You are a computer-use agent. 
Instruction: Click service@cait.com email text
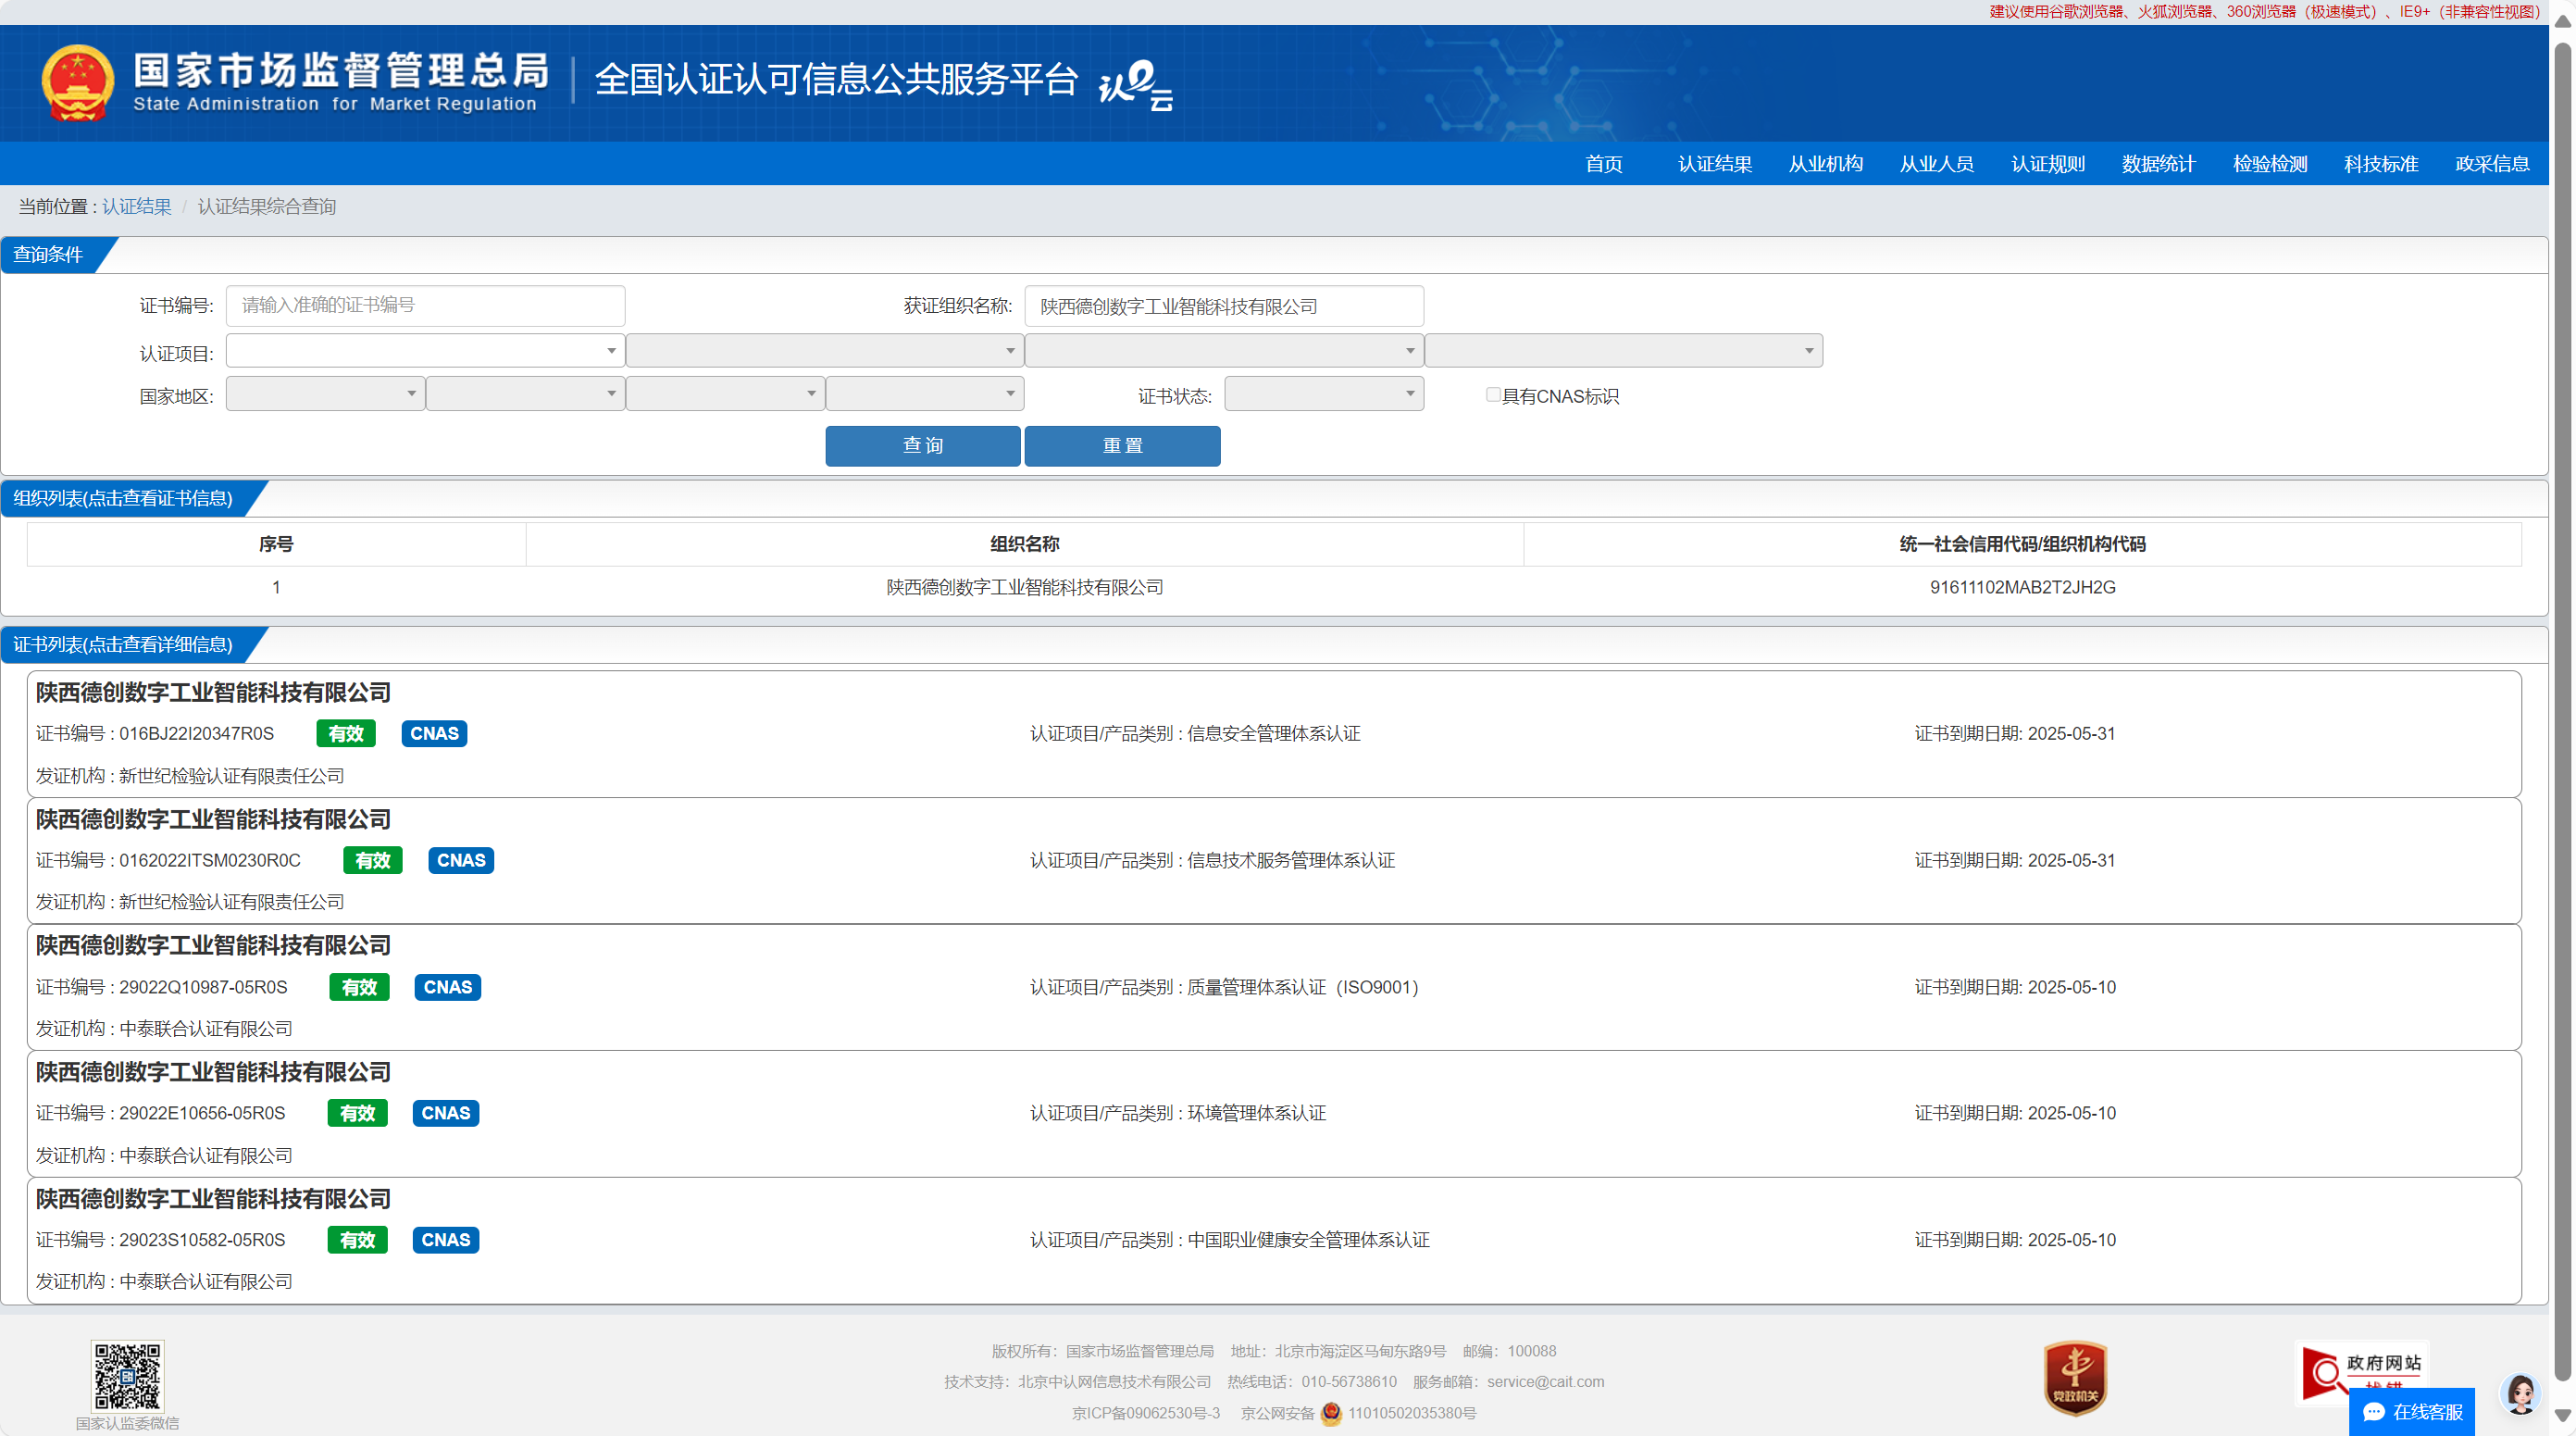pos(1545,1382)
